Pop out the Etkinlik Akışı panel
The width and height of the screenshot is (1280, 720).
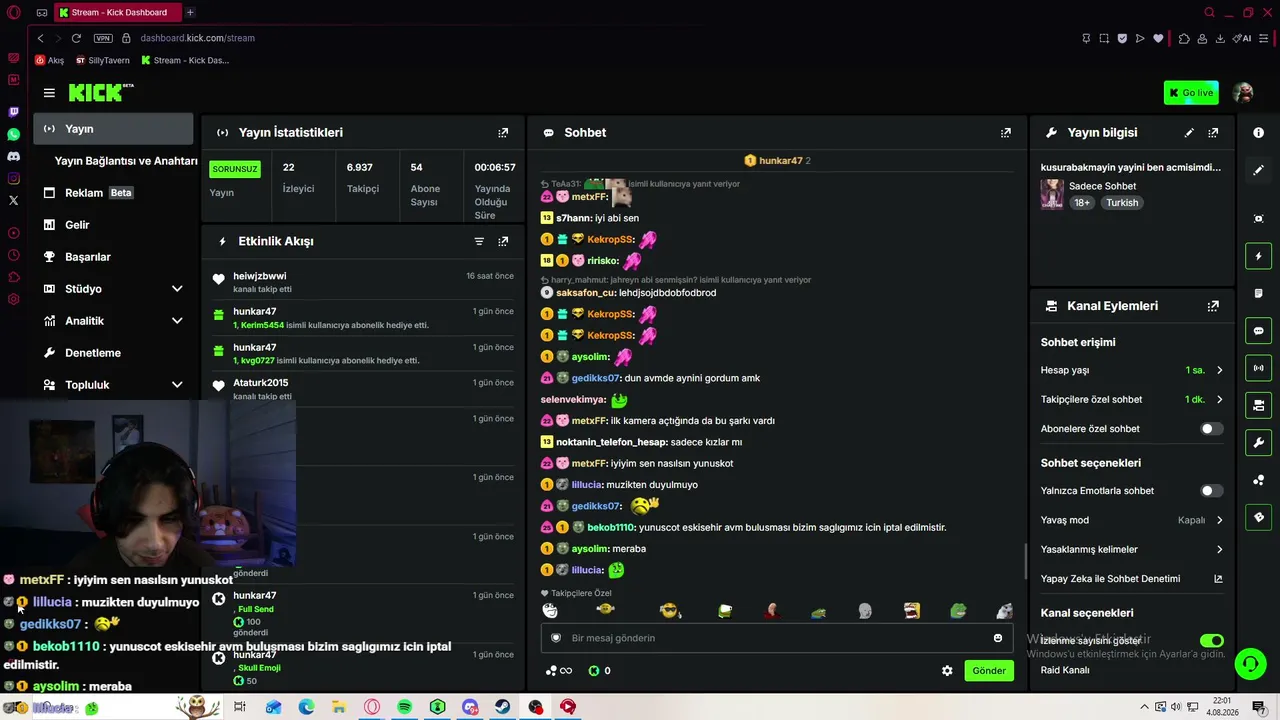point(503,241)
